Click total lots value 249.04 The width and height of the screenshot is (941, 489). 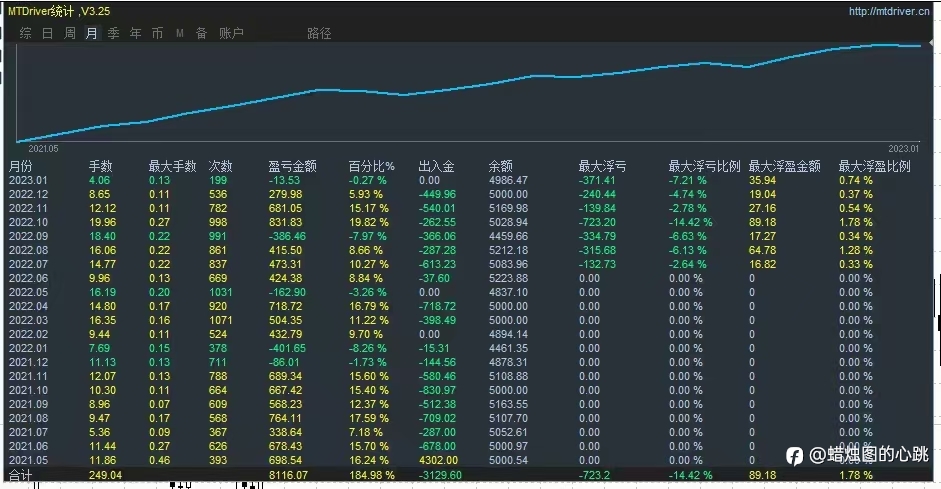[105, 475]
